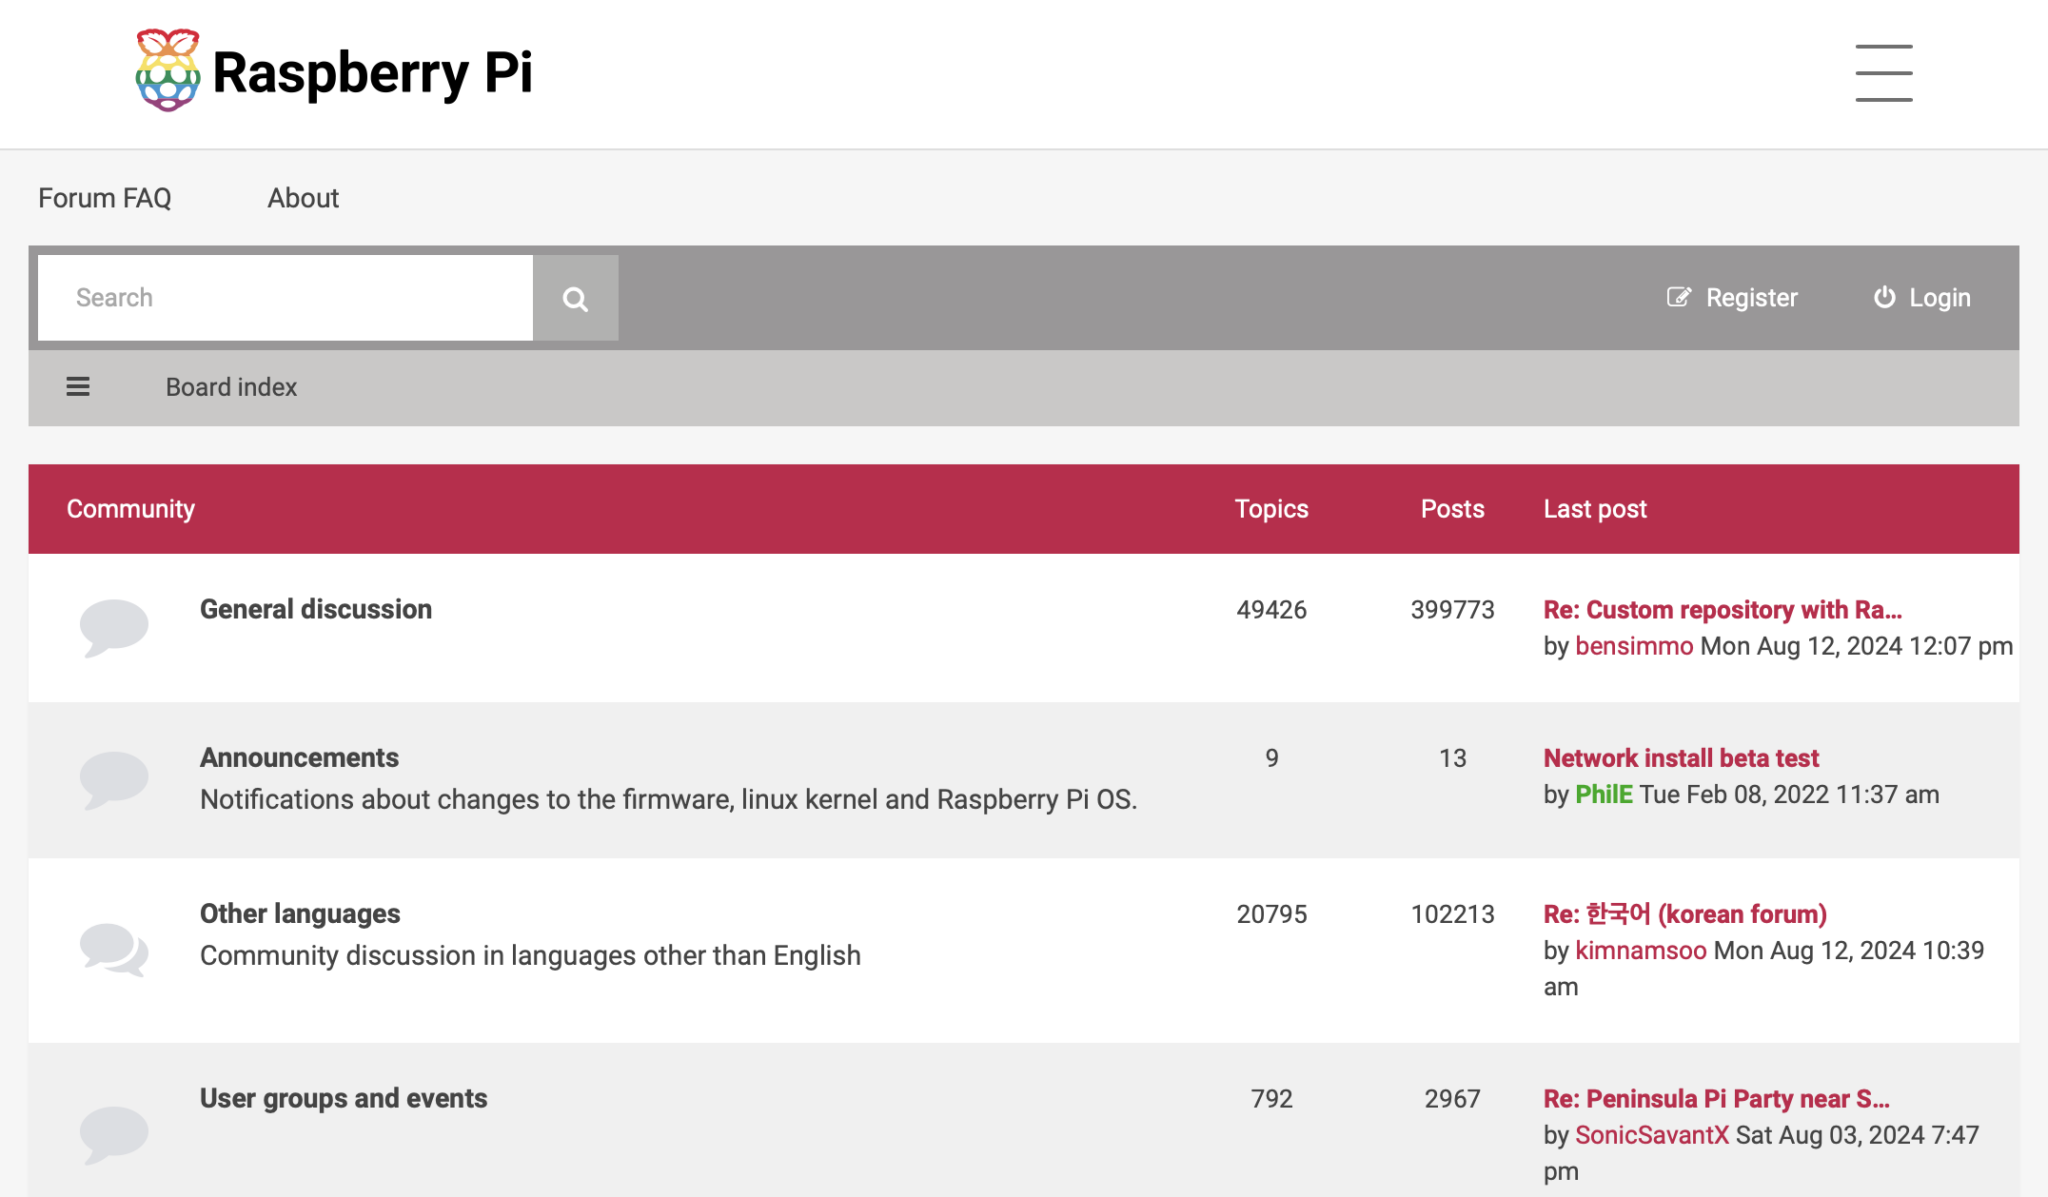
Task: Open the Forum FAQ menu item
Action: 105,198
